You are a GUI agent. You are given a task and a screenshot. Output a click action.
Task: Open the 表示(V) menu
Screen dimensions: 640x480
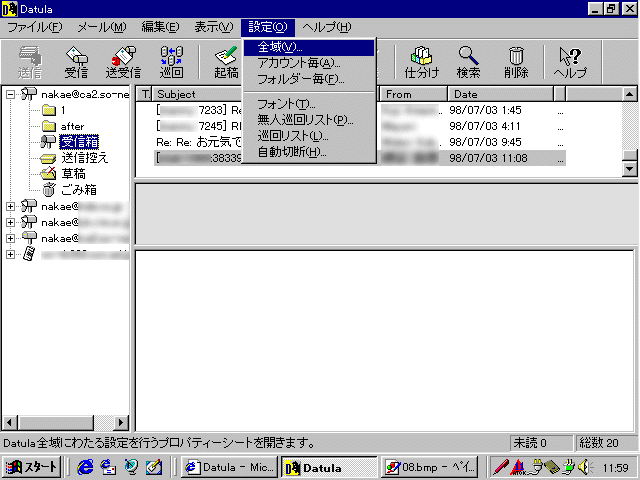tap(214, 27)
